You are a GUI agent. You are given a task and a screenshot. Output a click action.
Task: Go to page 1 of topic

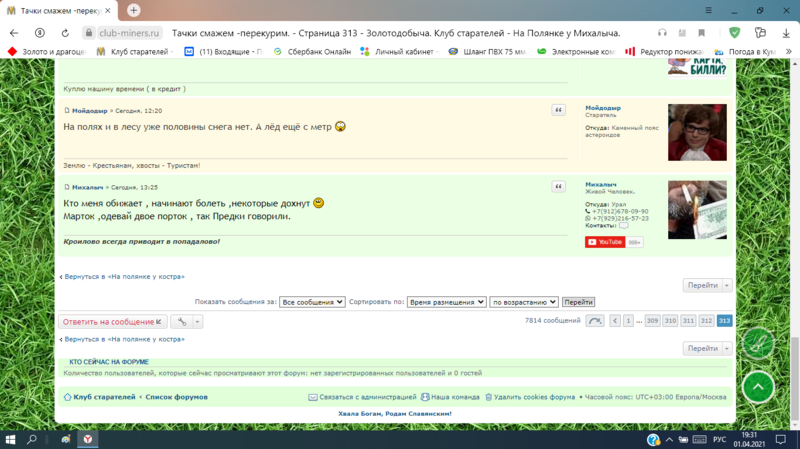(629, 321)
